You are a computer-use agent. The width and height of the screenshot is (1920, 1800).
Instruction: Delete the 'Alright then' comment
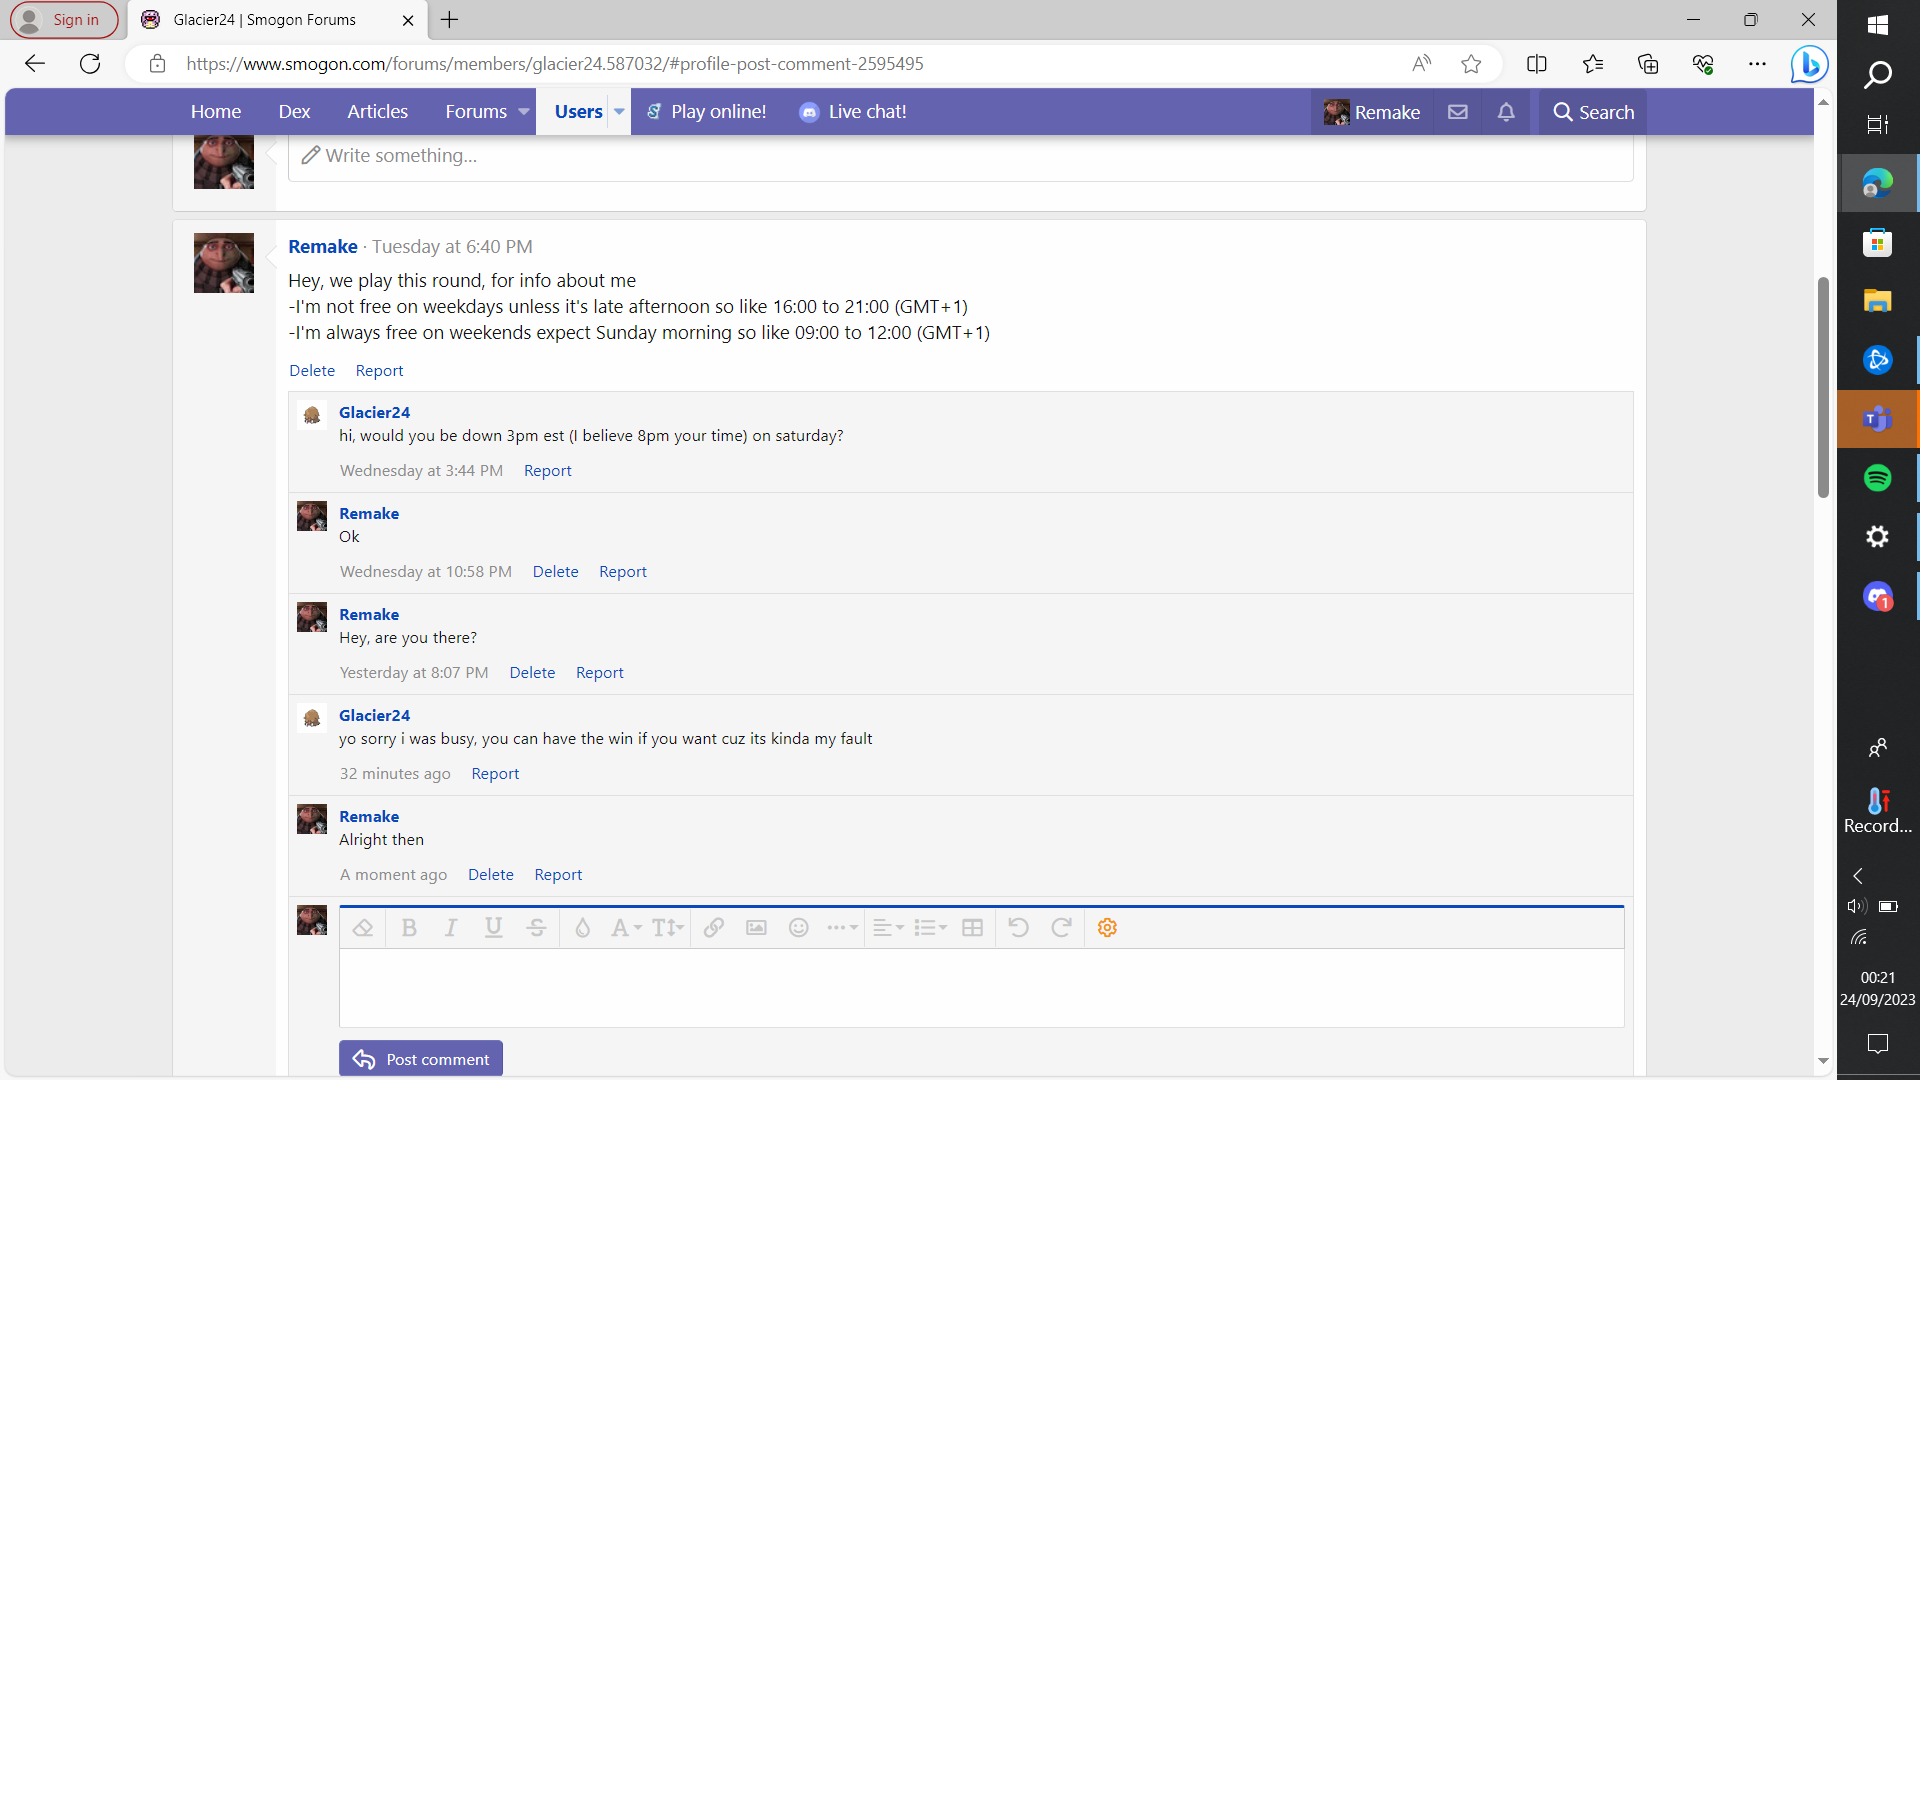coord(490,875)
